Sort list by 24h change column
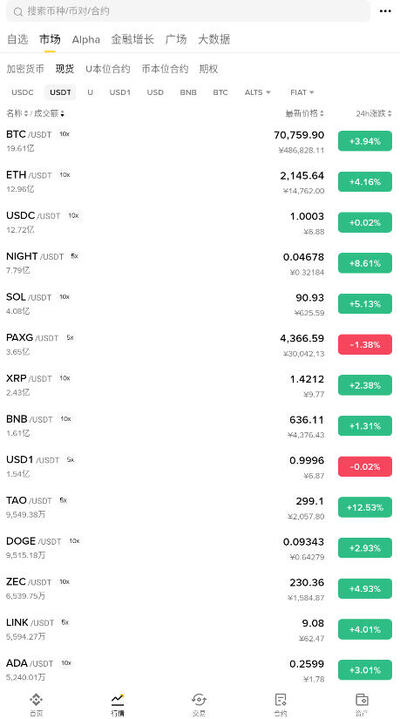The width and height of the screenshot is (400, 719). coord(374,113)
